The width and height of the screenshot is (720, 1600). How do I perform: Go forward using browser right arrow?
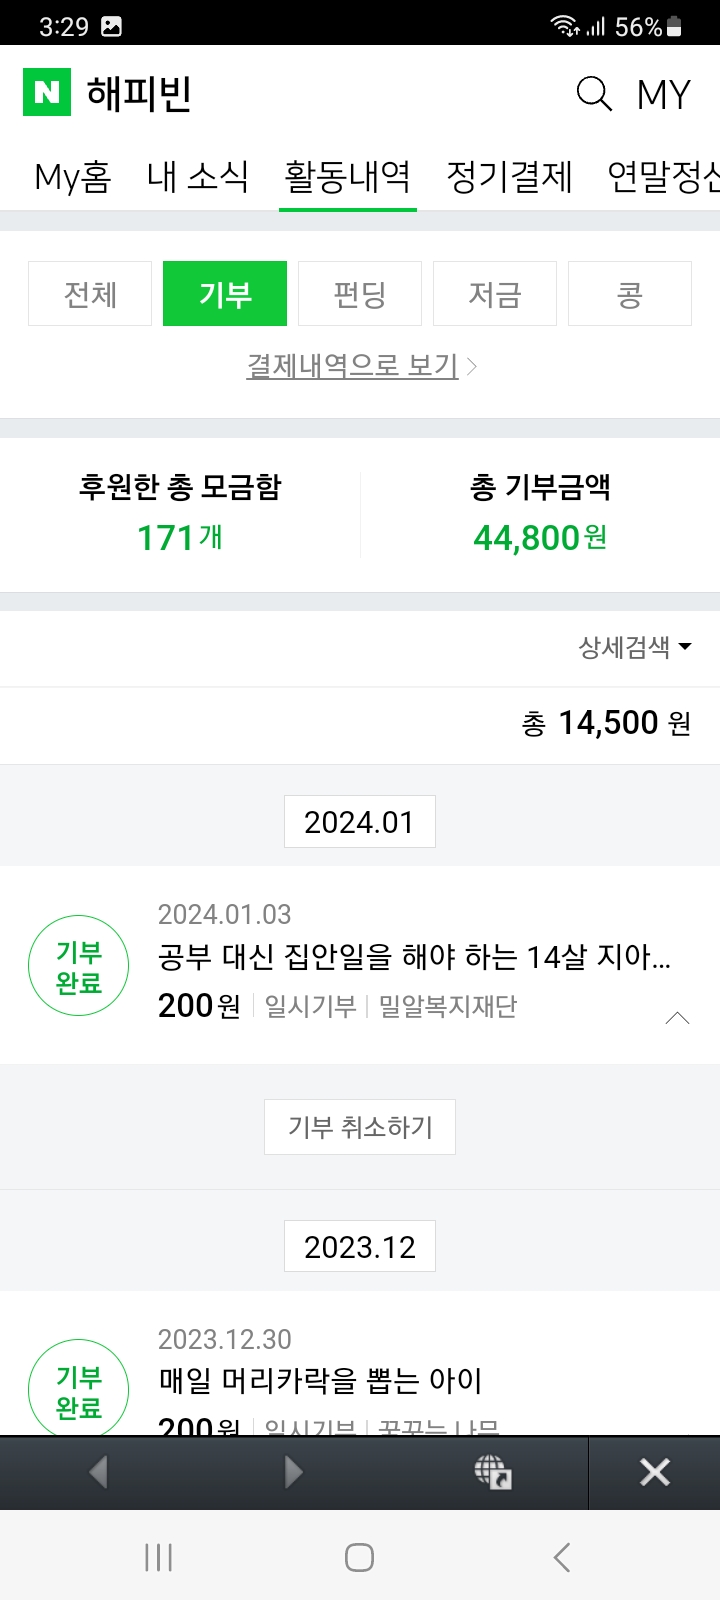tap(293, 1472)
